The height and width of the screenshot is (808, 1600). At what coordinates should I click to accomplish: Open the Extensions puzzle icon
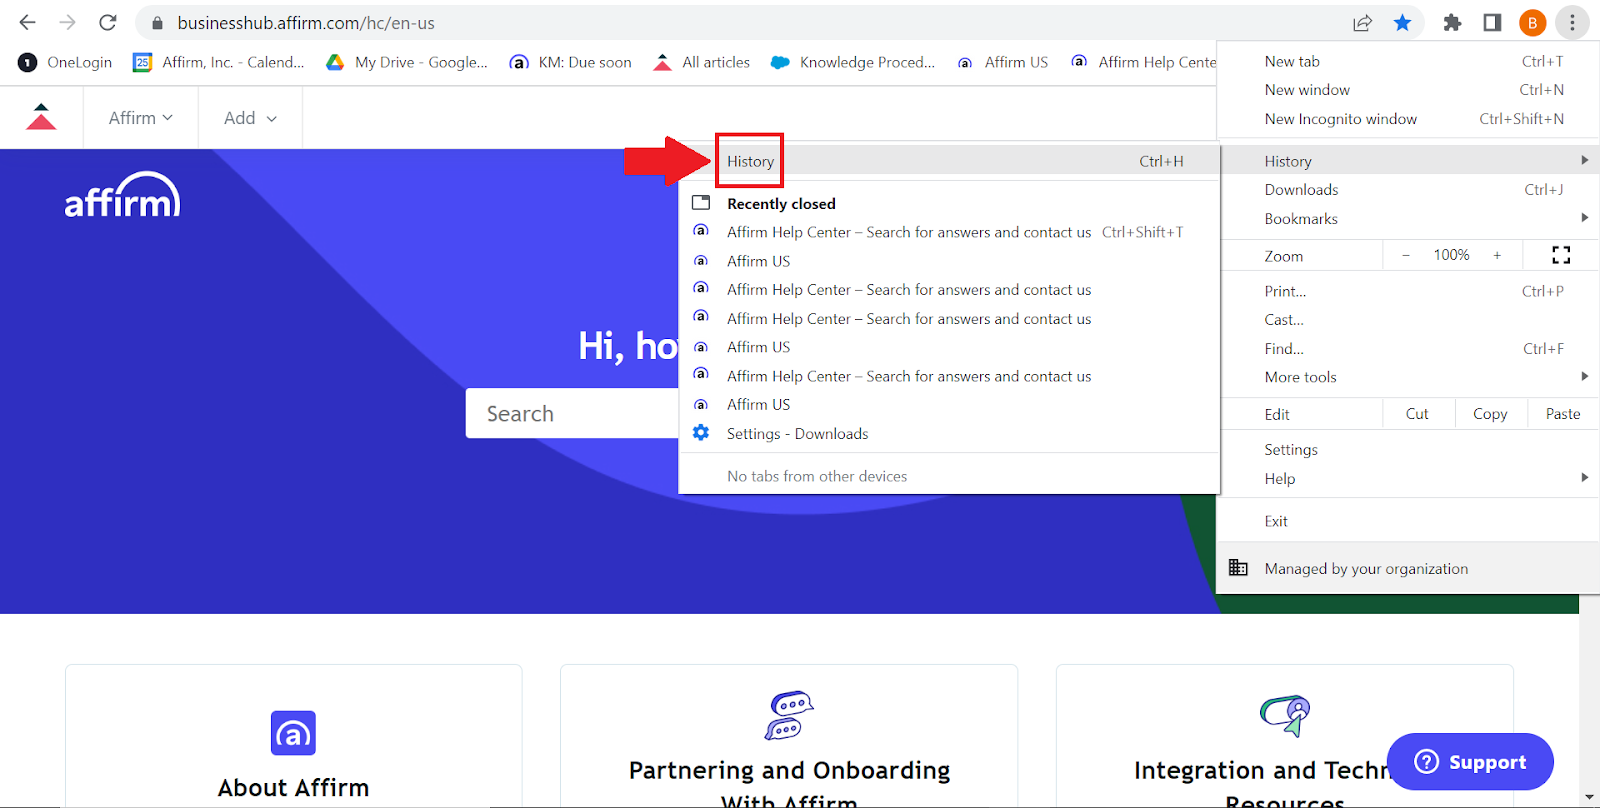pos(1452,22)
